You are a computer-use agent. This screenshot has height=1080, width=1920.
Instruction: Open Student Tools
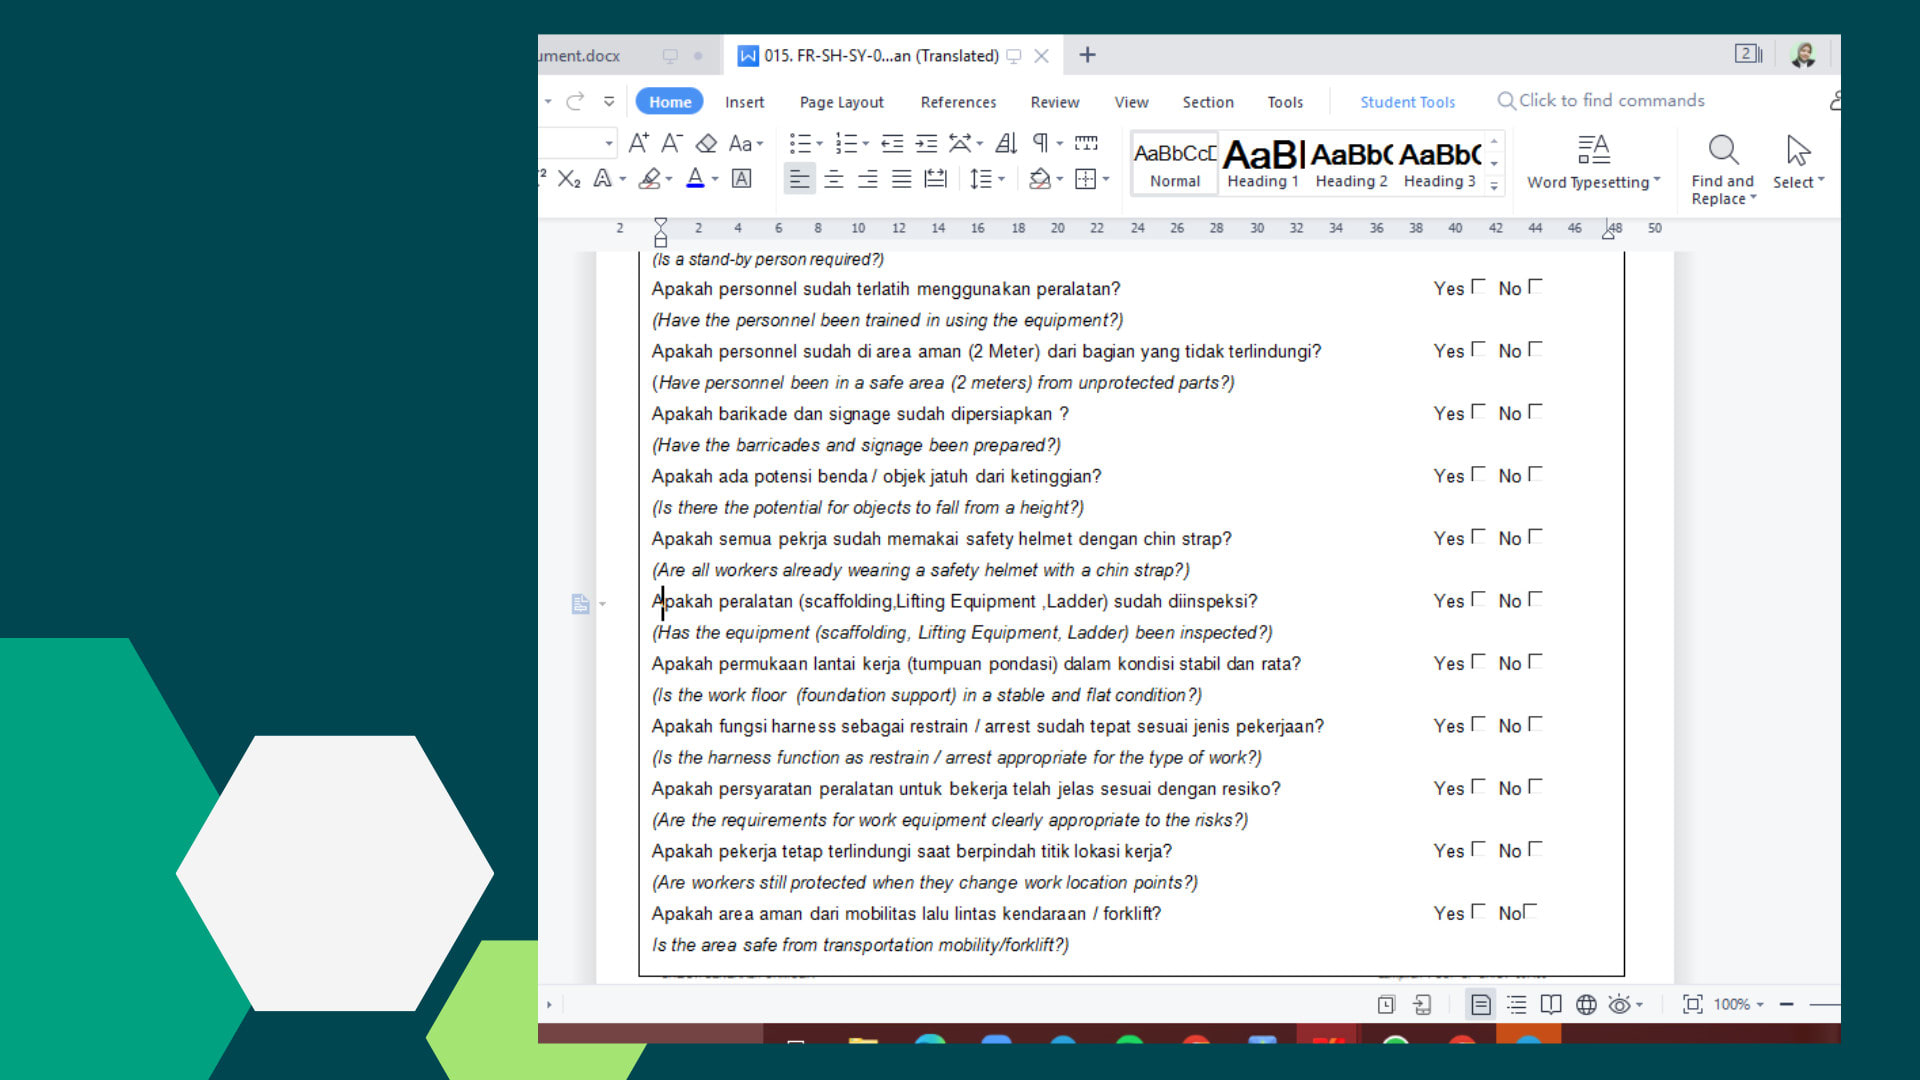[x=1407, y=102]
